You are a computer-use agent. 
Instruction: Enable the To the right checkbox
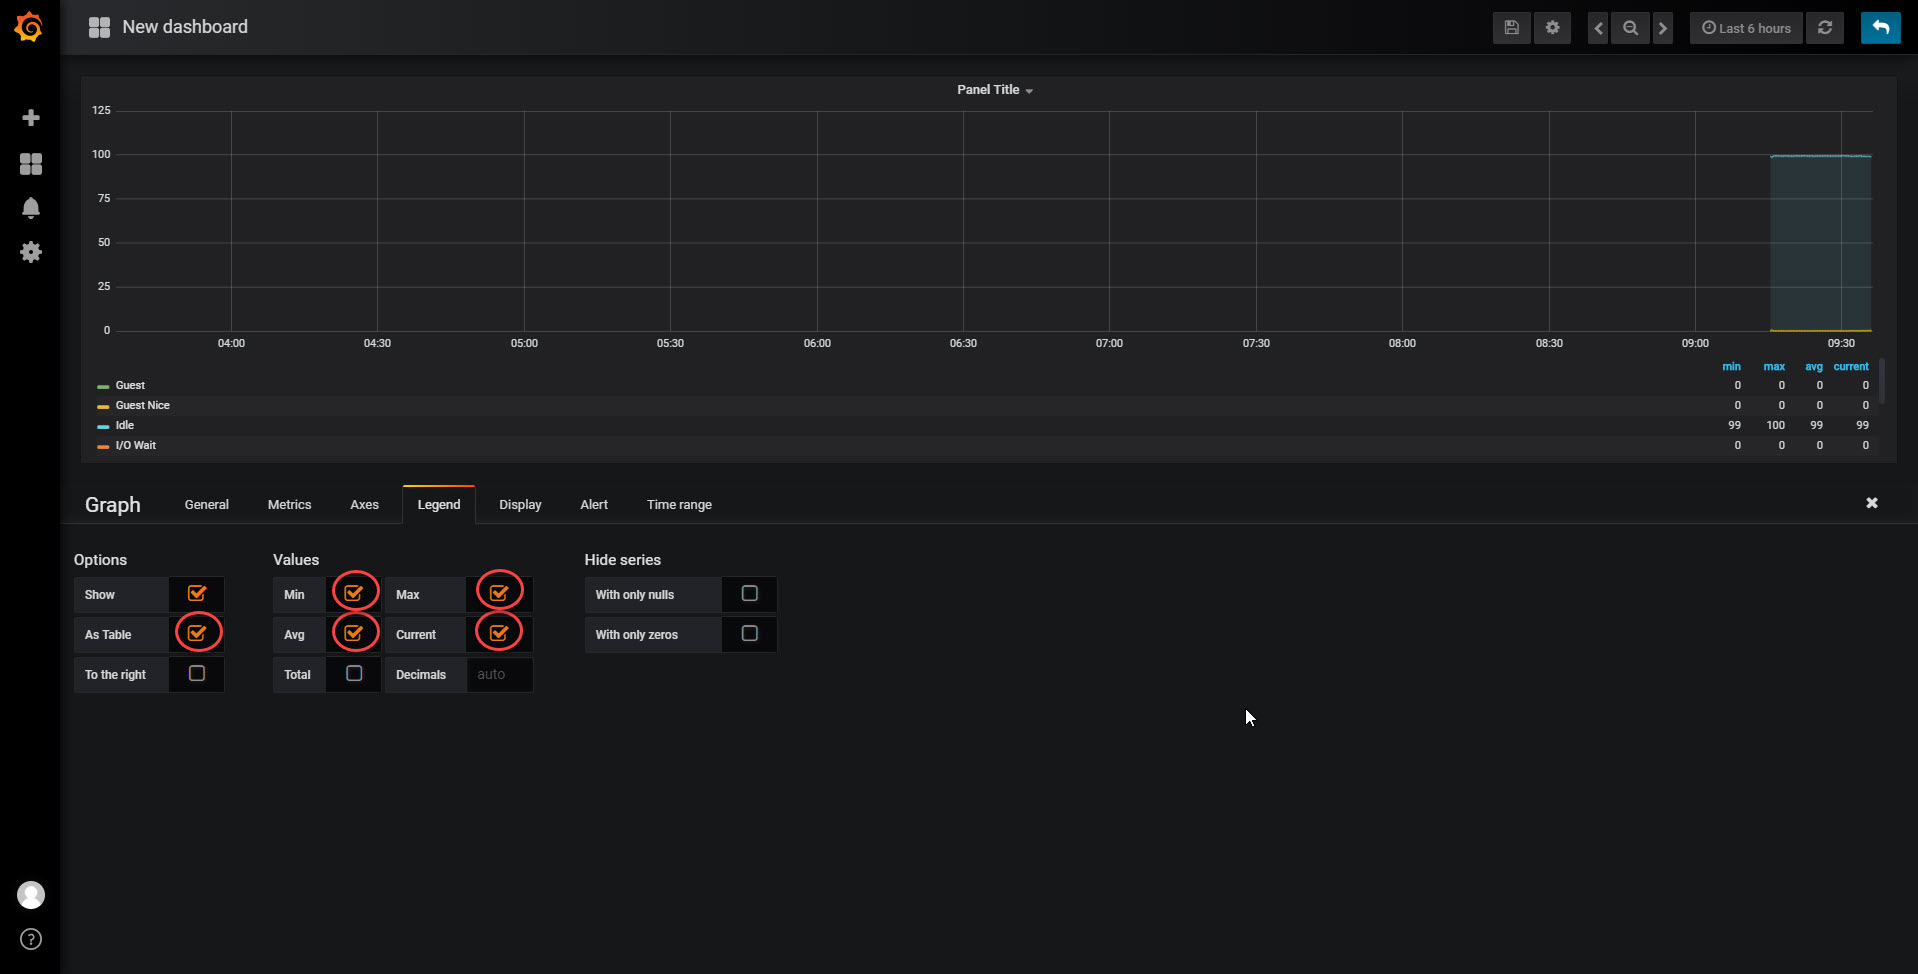coord(197,673)
